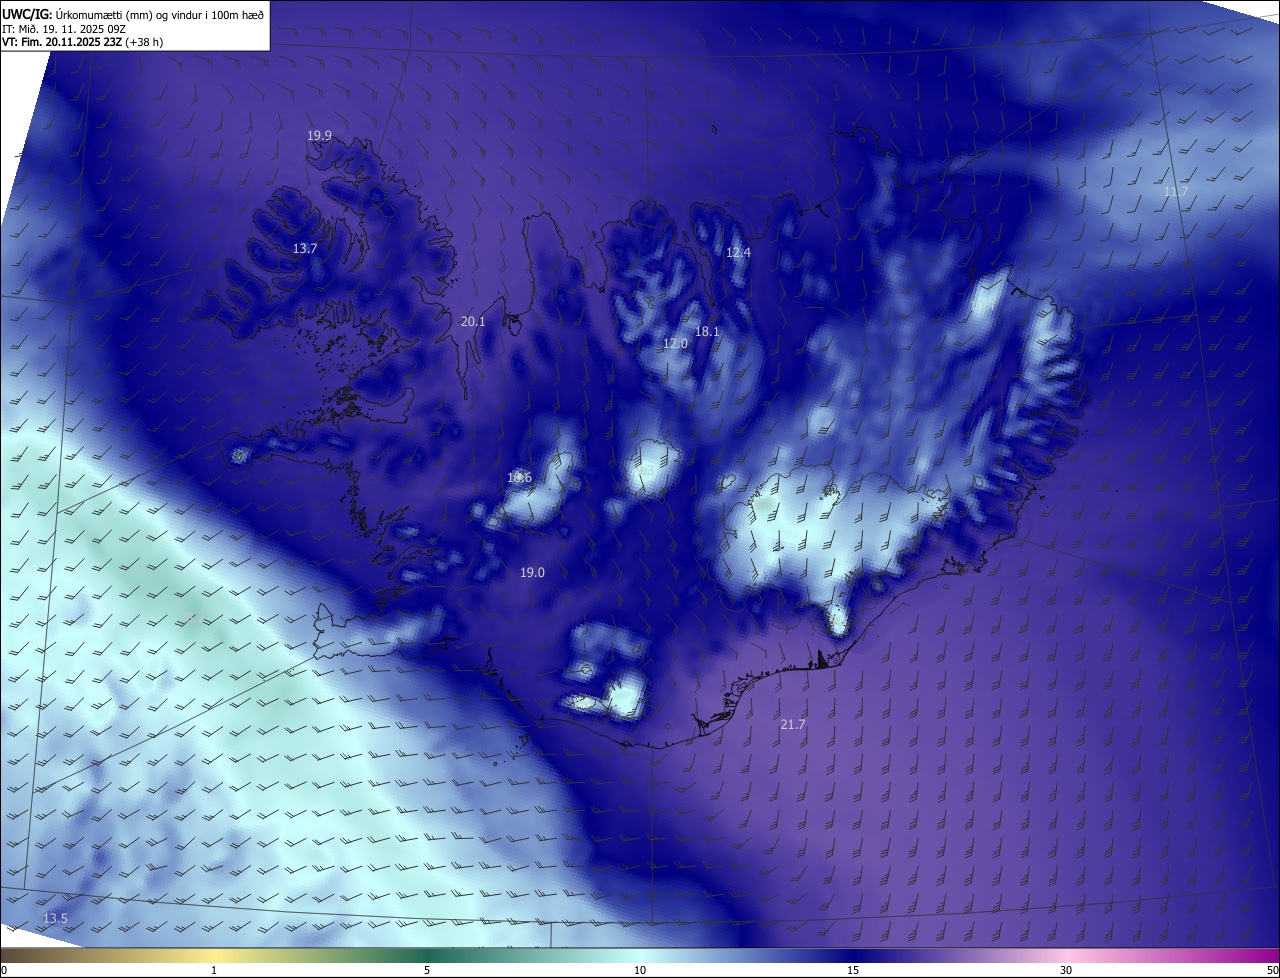Click the precipitation color scale bar
The height and width of the screenshot is (978, 1280).
coord(640,956)
